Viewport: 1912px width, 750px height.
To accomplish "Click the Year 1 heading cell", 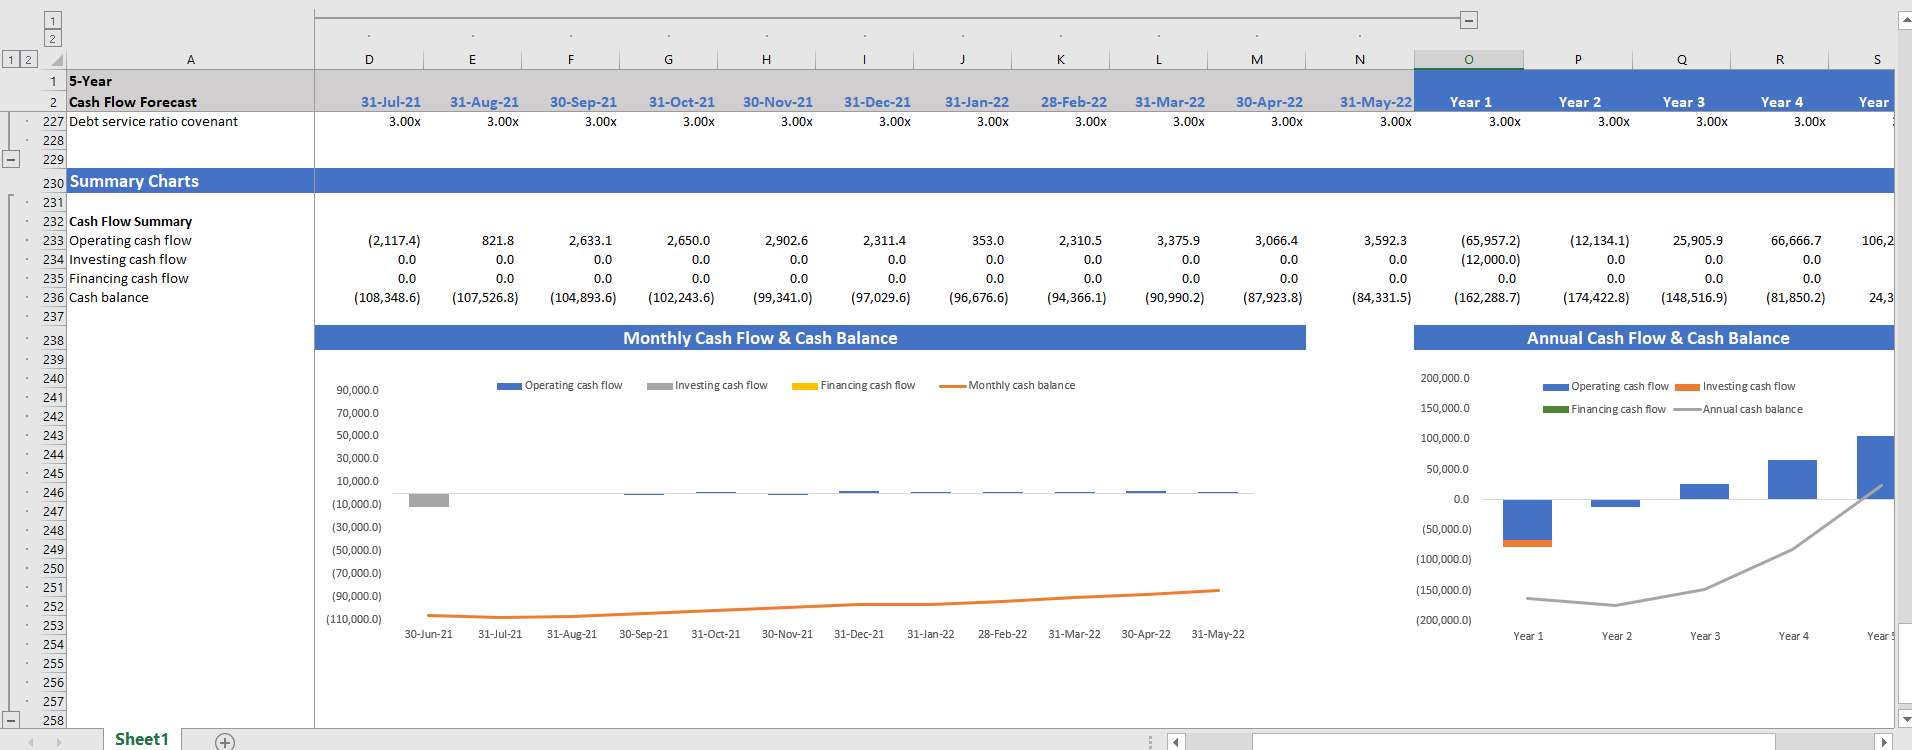I will click(1470, 102).
